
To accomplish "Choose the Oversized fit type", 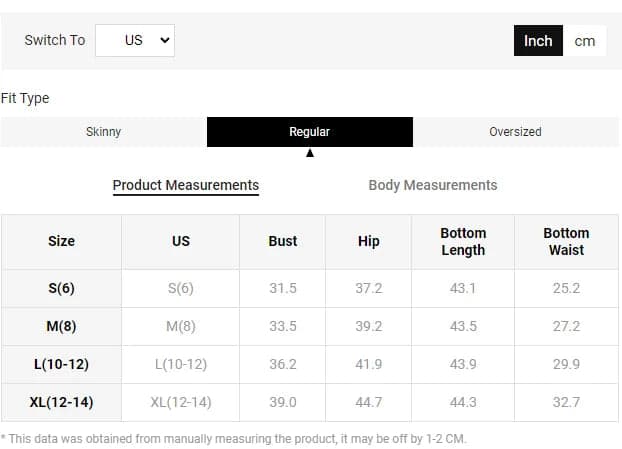I will (515, 132).
